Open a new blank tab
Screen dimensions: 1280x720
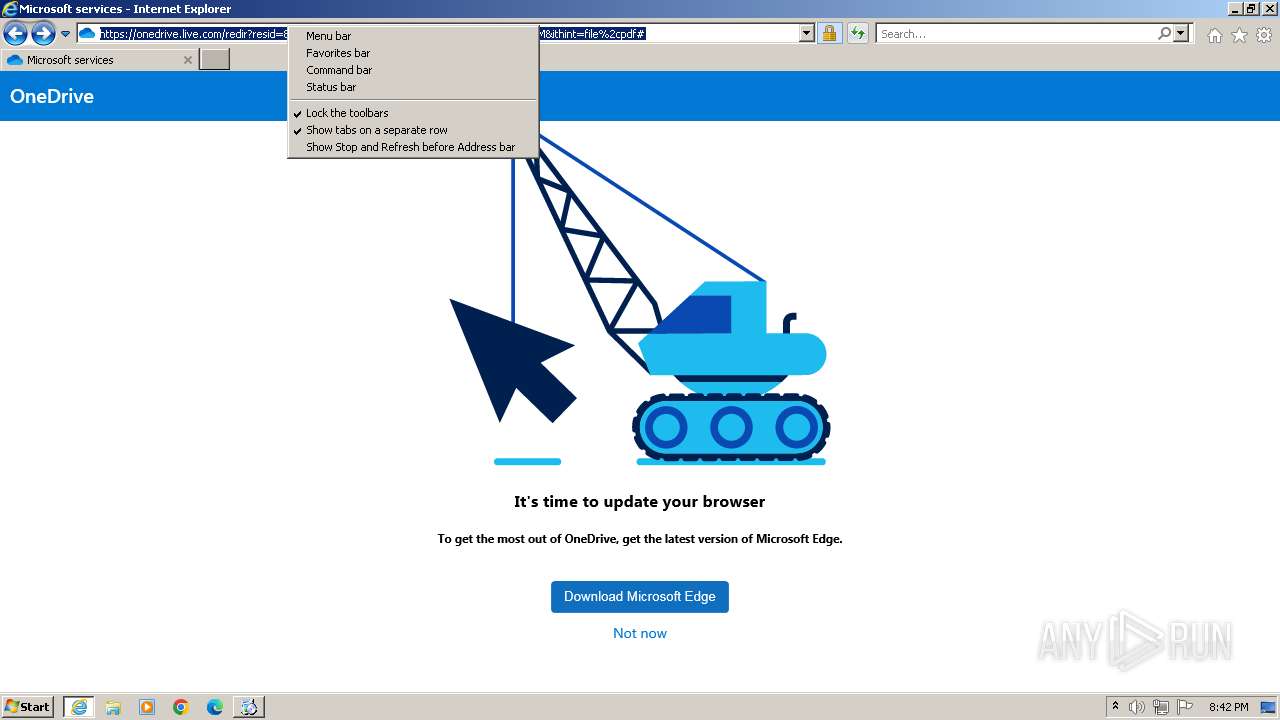[215, 60]
